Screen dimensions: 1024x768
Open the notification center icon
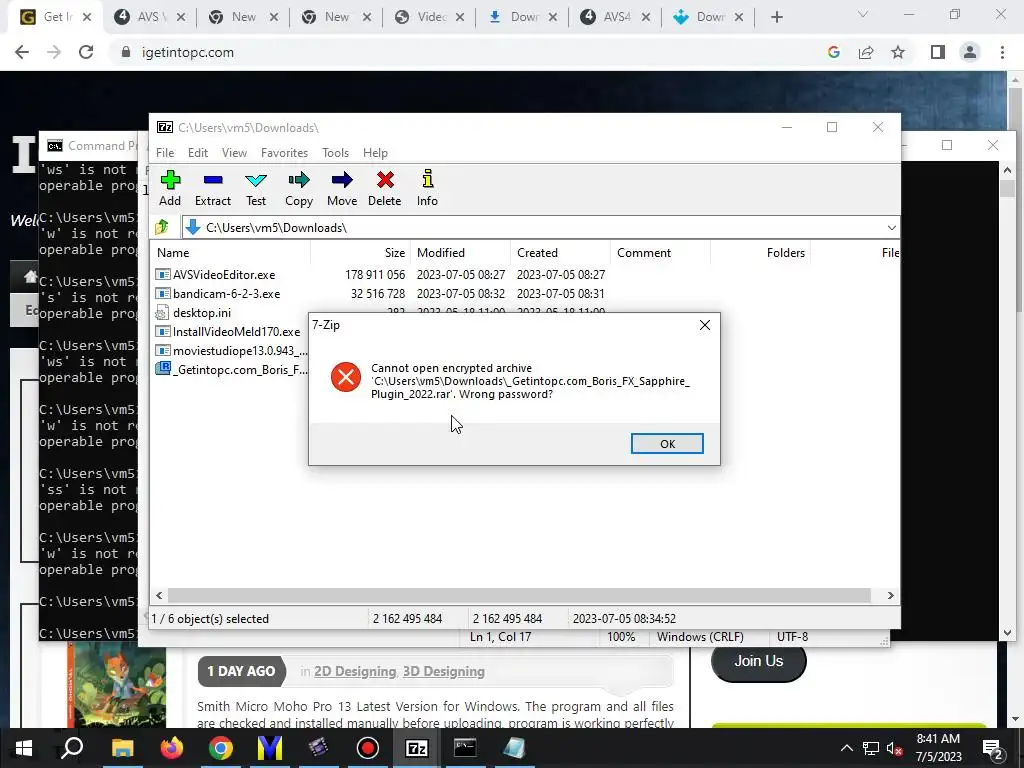click(993, 748)
